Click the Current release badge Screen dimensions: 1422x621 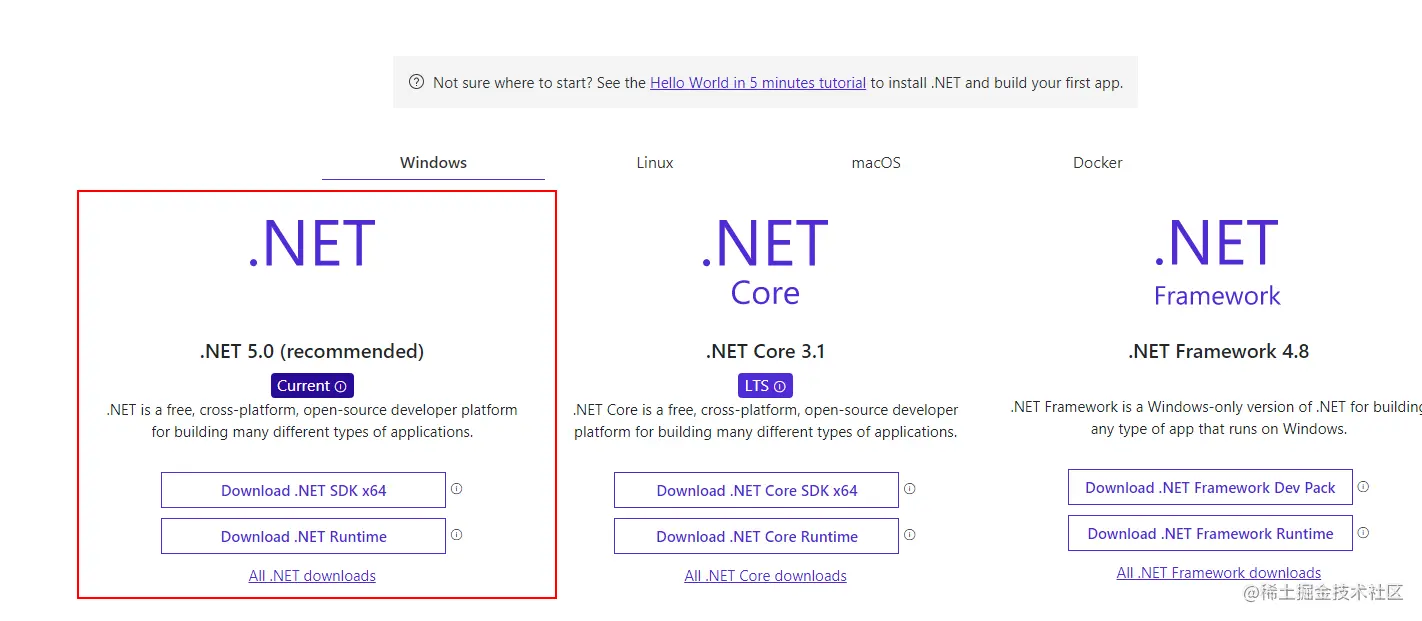click(x=312, y=386)
